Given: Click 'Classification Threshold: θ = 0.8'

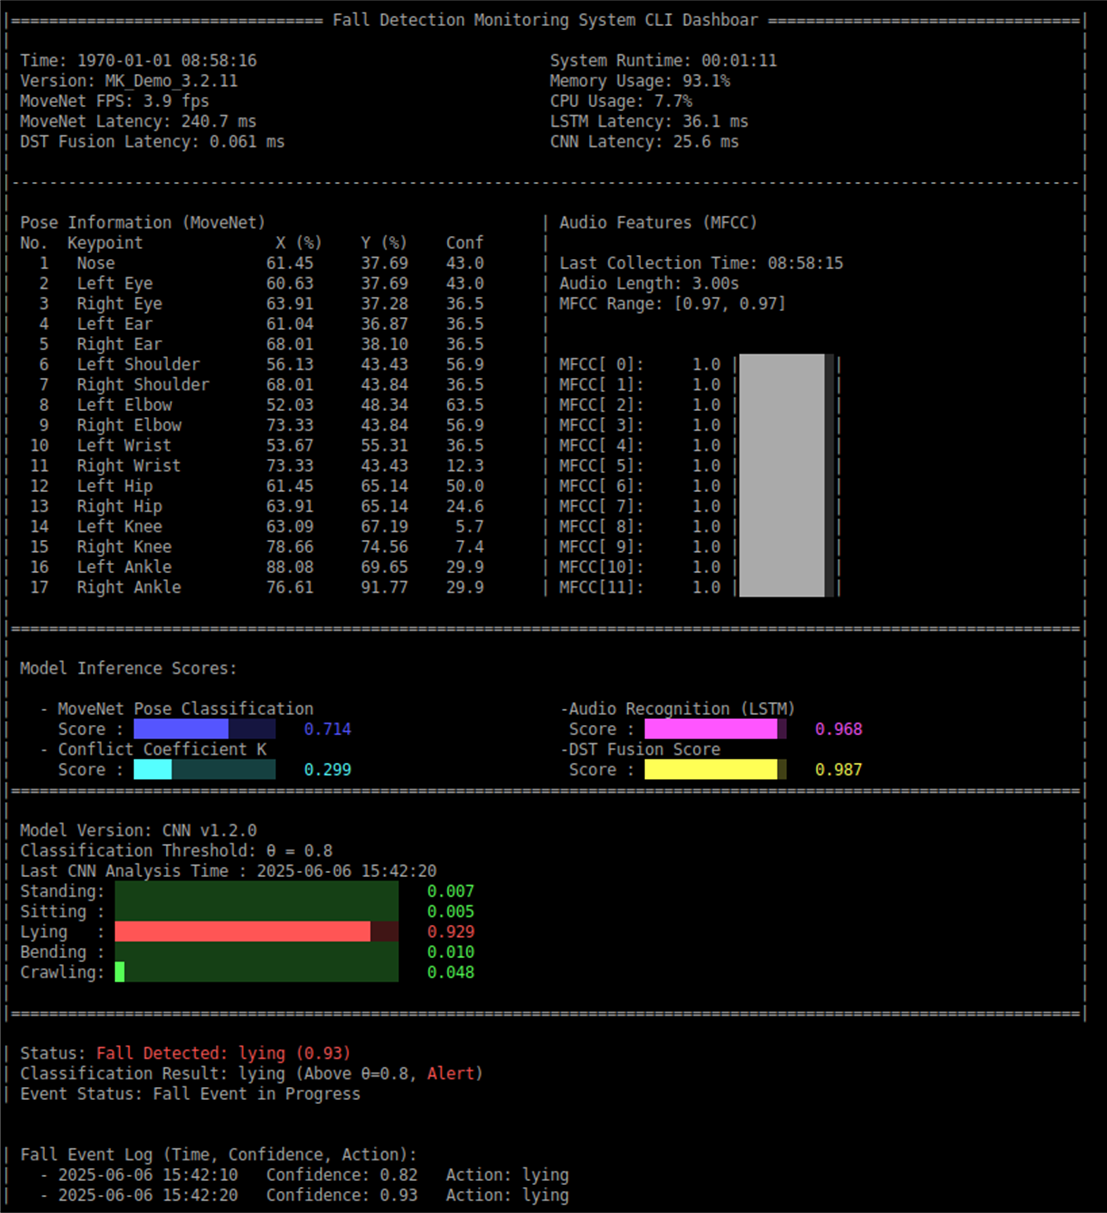Looking at the screenshot, I should 177,850.
